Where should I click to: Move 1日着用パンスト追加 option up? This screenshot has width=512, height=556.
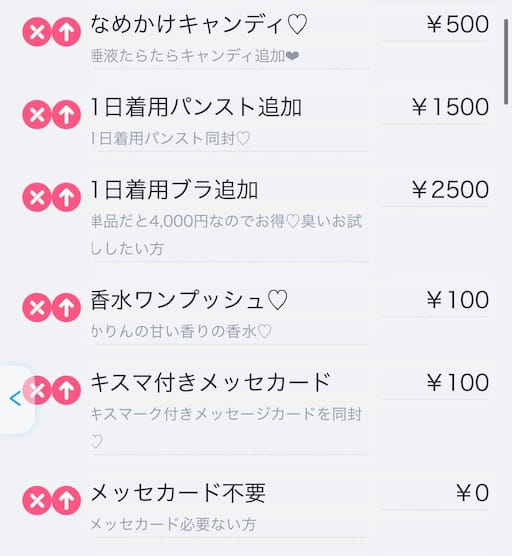tap(66, 114)
